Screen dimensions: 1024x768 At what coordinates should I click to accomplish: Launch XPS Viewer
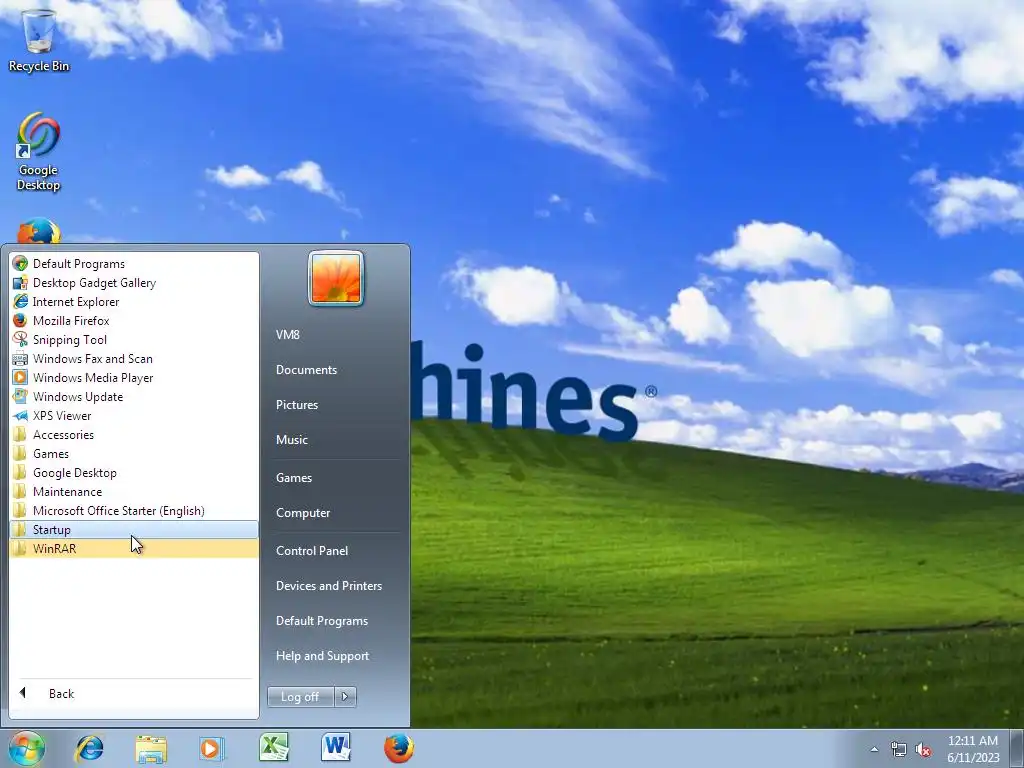(x=134, y=415)
